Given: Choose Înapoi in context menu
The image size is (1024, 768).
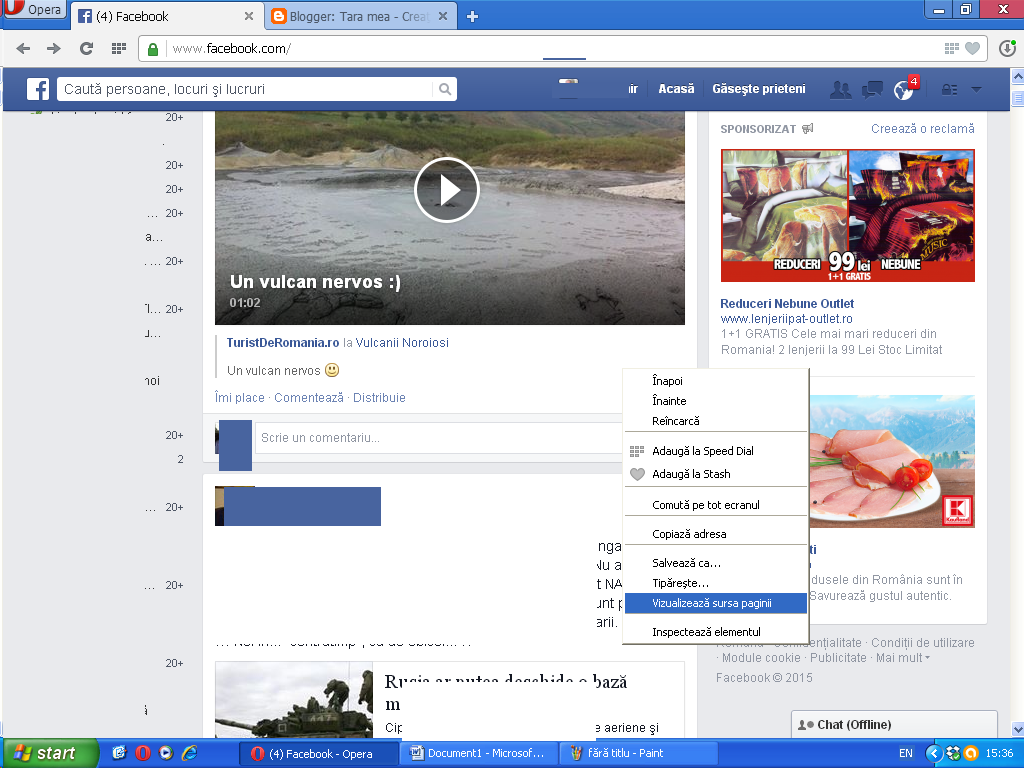Looking at the screenshot, I should [716, 381].
